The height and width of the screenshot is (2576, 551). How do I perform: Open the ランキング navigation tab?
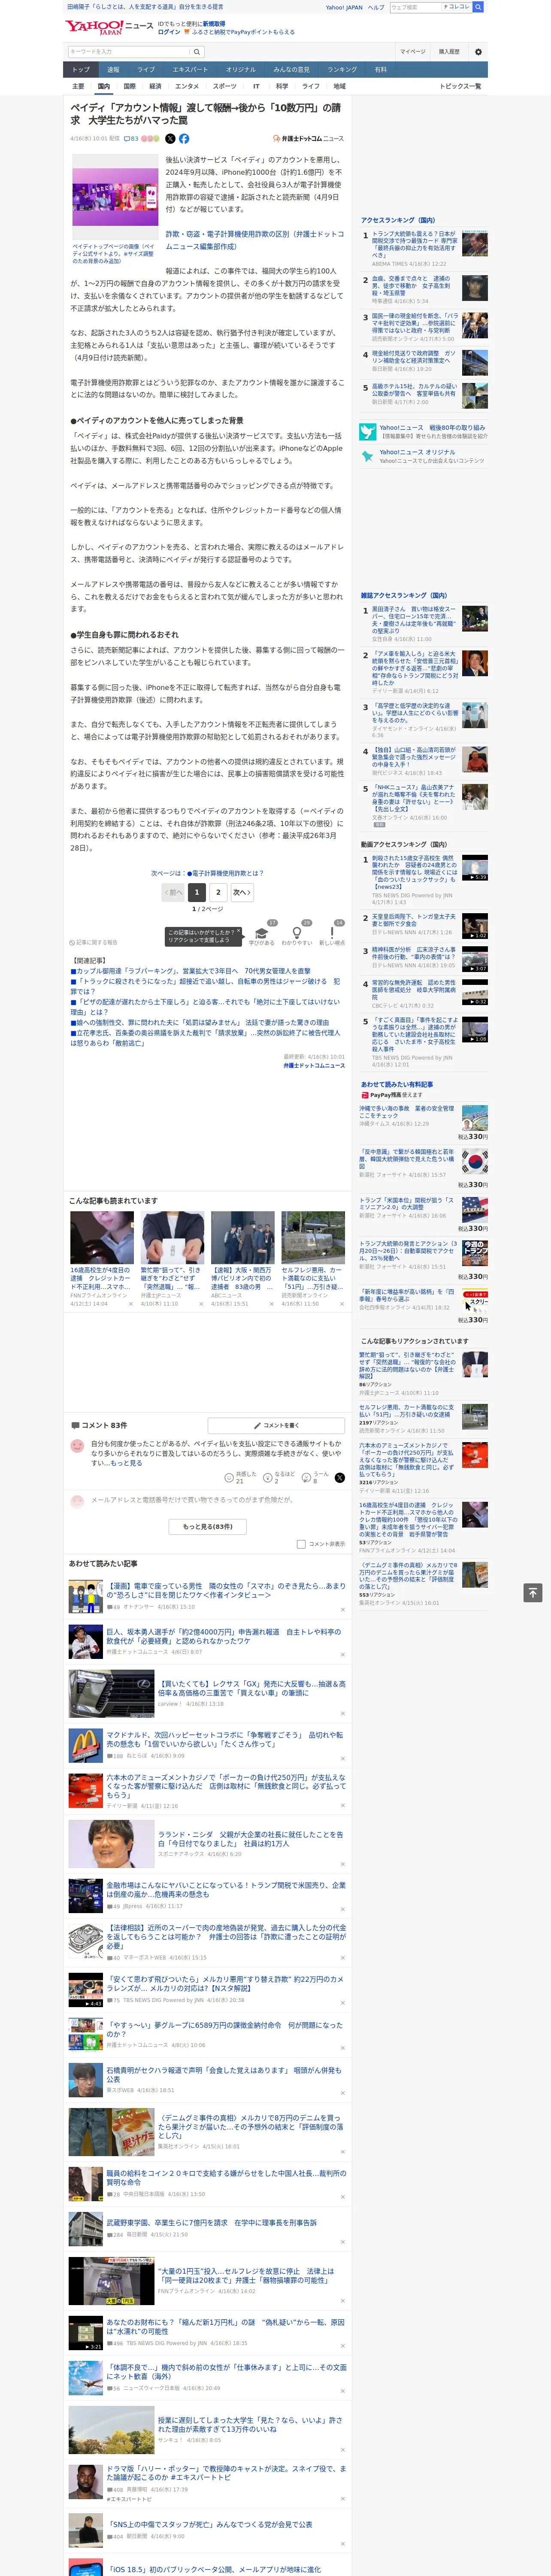(342, 70)
